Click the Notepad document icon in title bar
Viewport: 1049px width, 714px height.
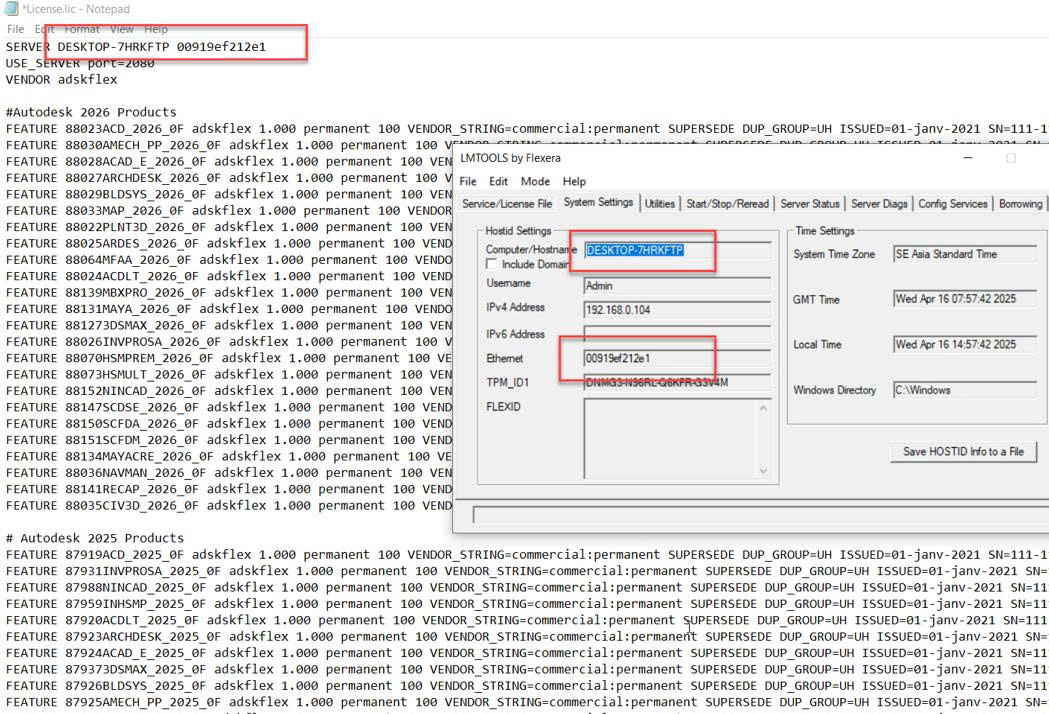tap(11, 9)
